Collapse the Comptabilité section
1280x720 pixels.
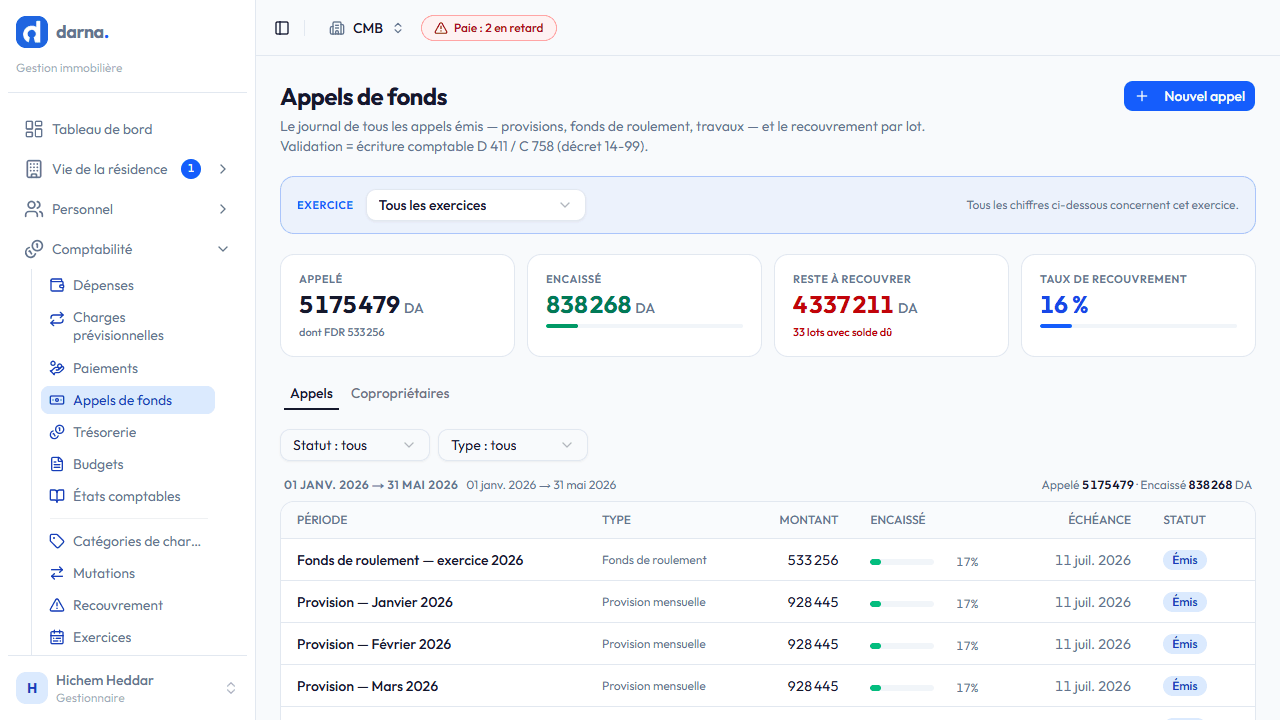(223, 249)
